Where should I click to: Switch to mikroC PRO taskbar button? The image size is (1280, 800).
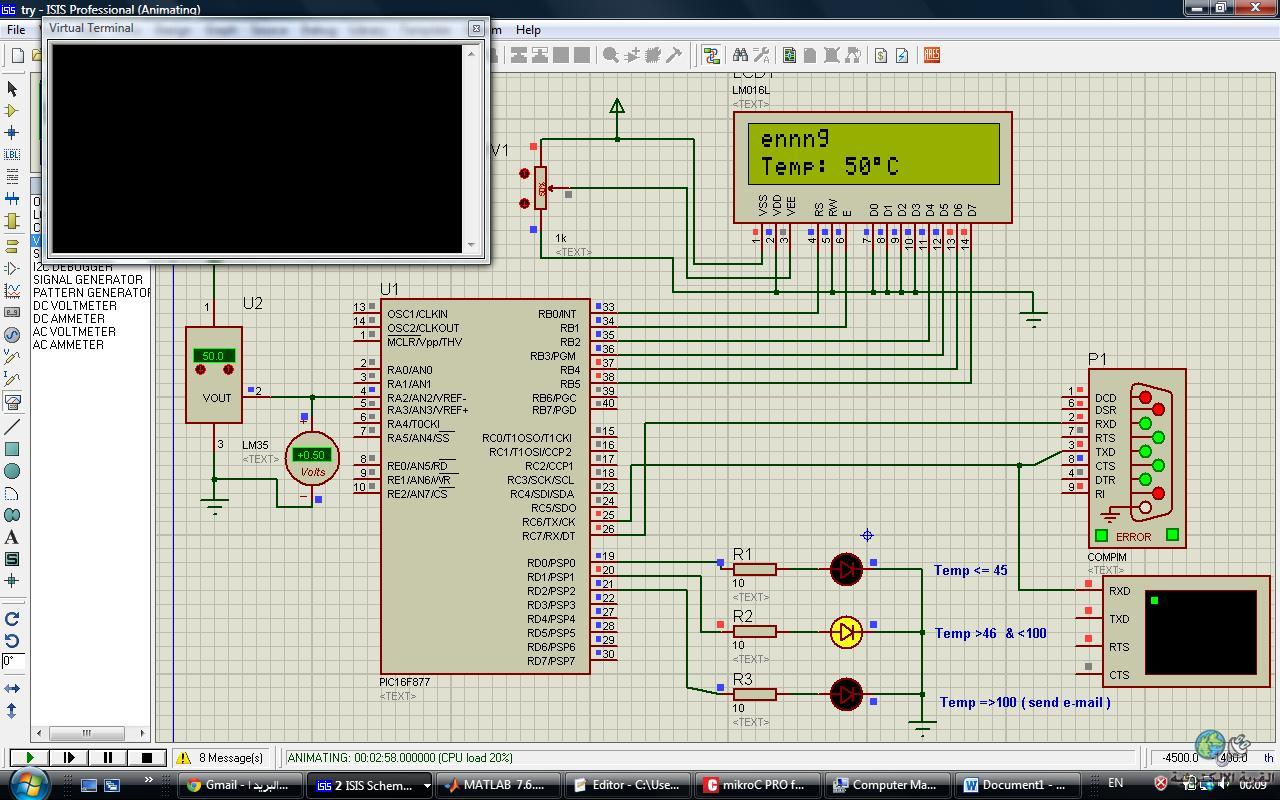[757, 785]
